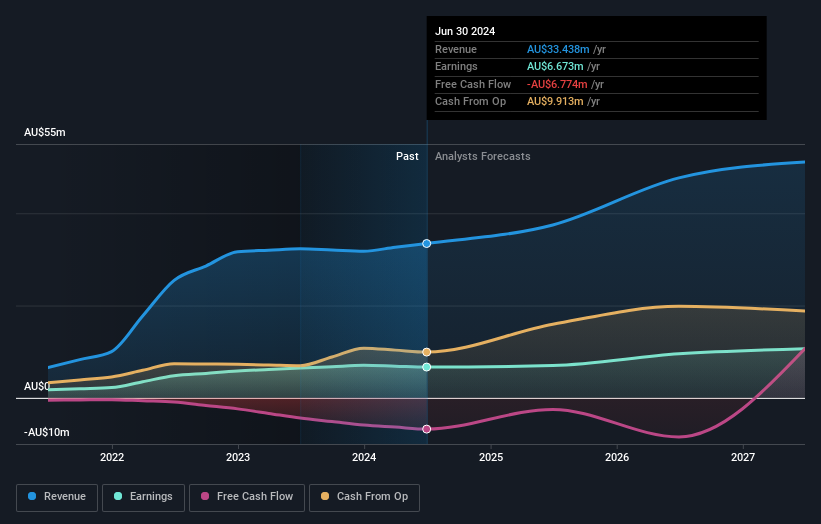Click the Cash From Op label in tooltip
Screen dimensions: 821x524
(470, 102)
